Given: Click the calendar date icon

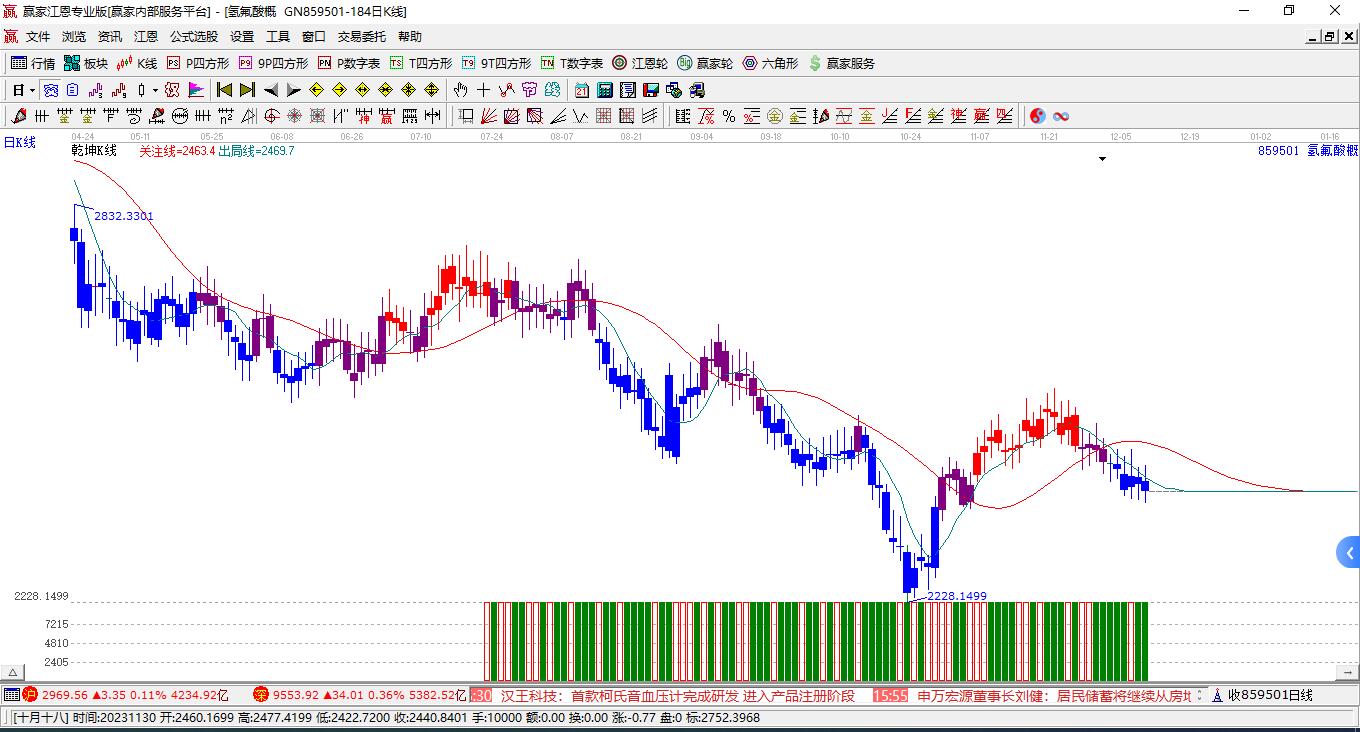Looking at the screenshot, I should [581, 90].
